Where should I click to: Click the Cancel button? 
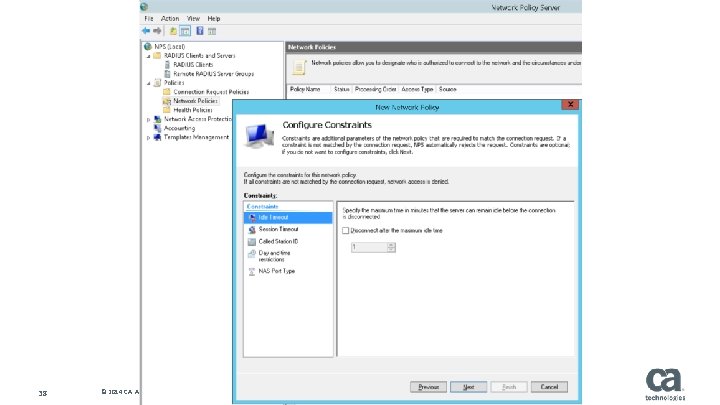(549, 387)
